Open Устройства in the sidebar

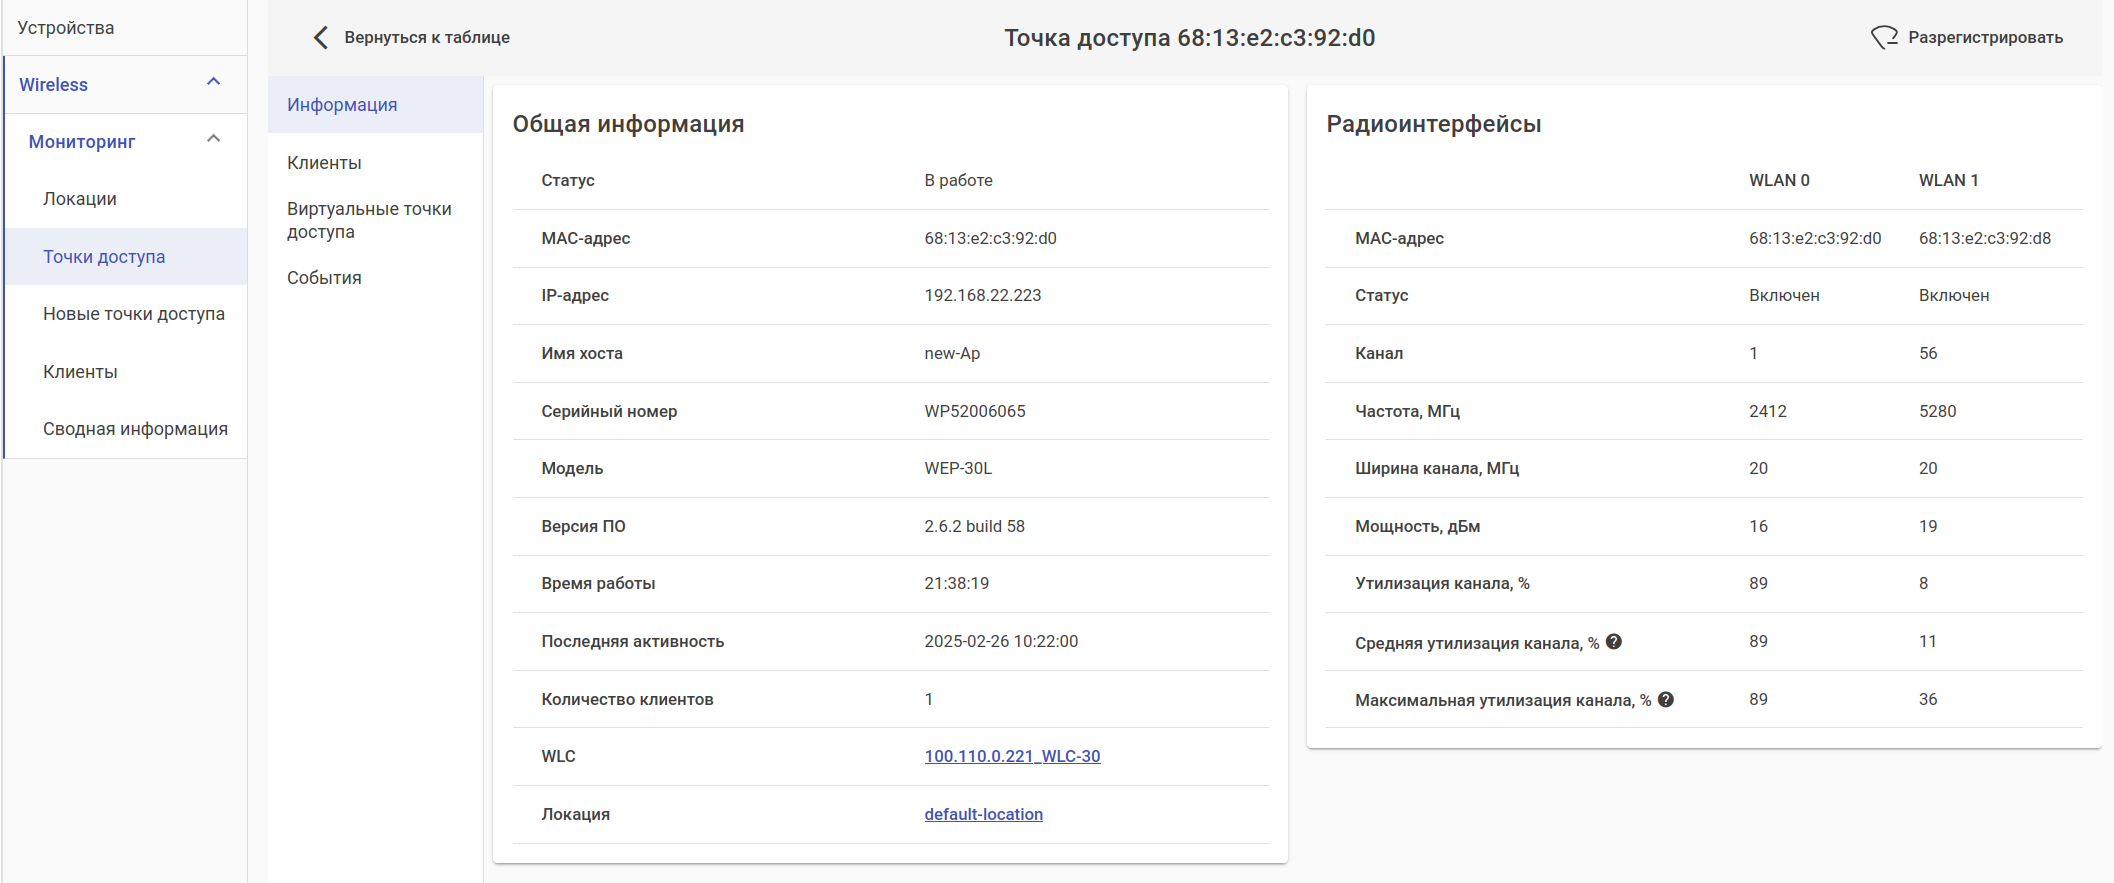66,28
